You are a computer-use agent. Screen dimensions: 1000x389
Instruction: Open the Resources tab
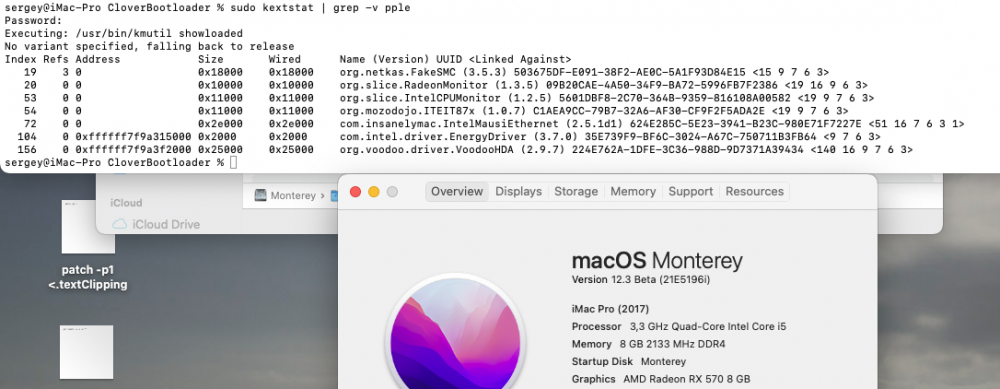click(754, 191)
